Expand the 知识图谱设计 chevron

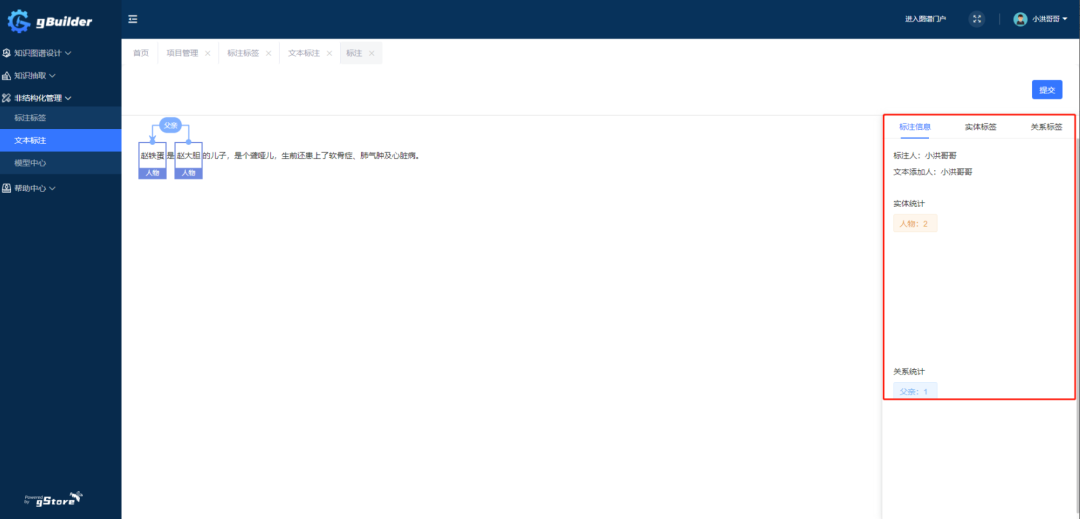(68, 52)
